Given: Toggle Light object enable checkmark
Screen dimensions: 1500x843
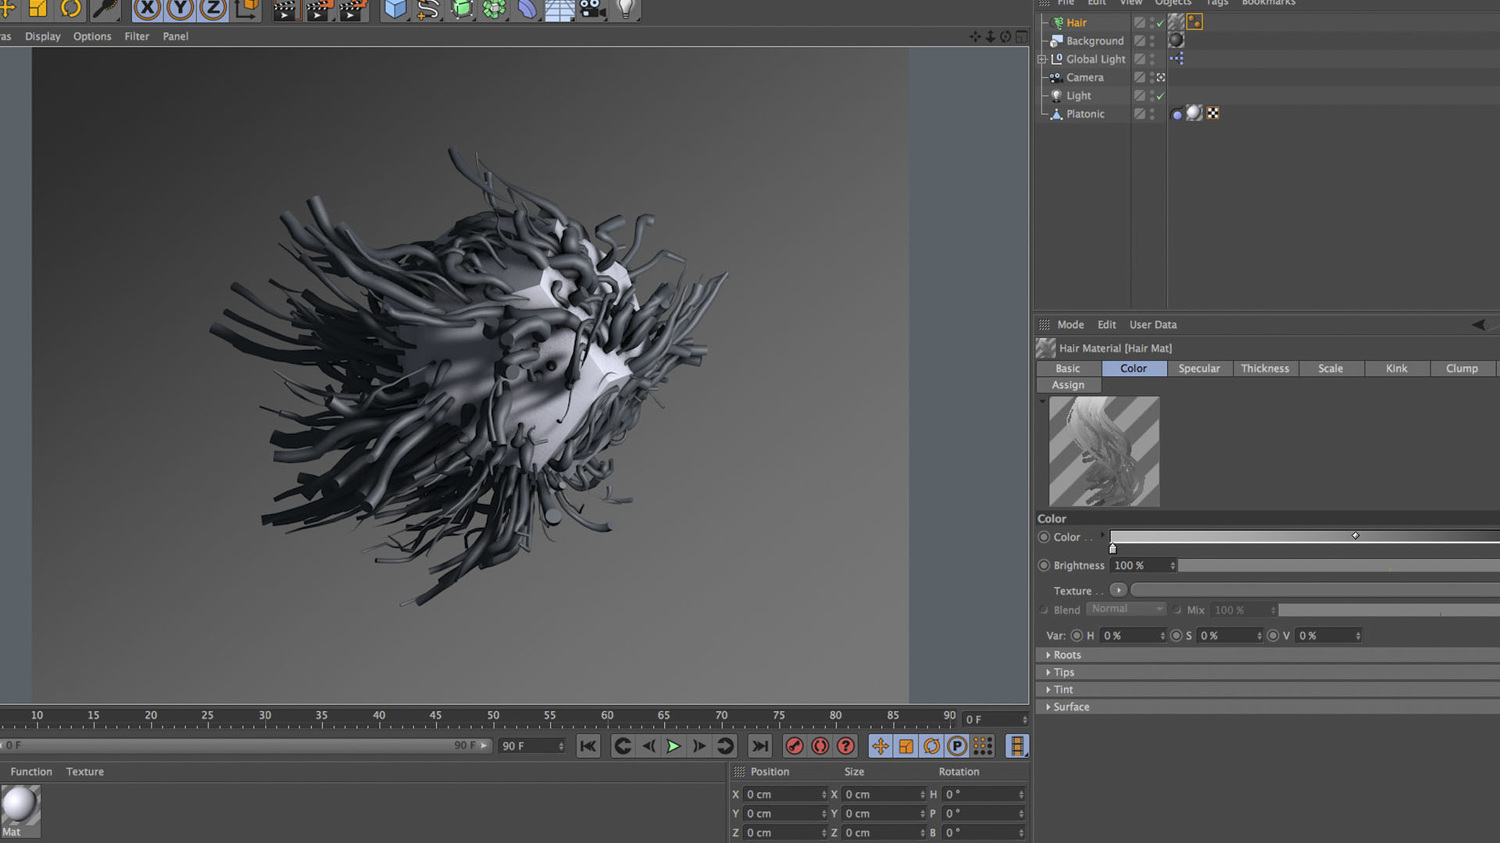Looking at the screenshot, I should pos(1160,96).
